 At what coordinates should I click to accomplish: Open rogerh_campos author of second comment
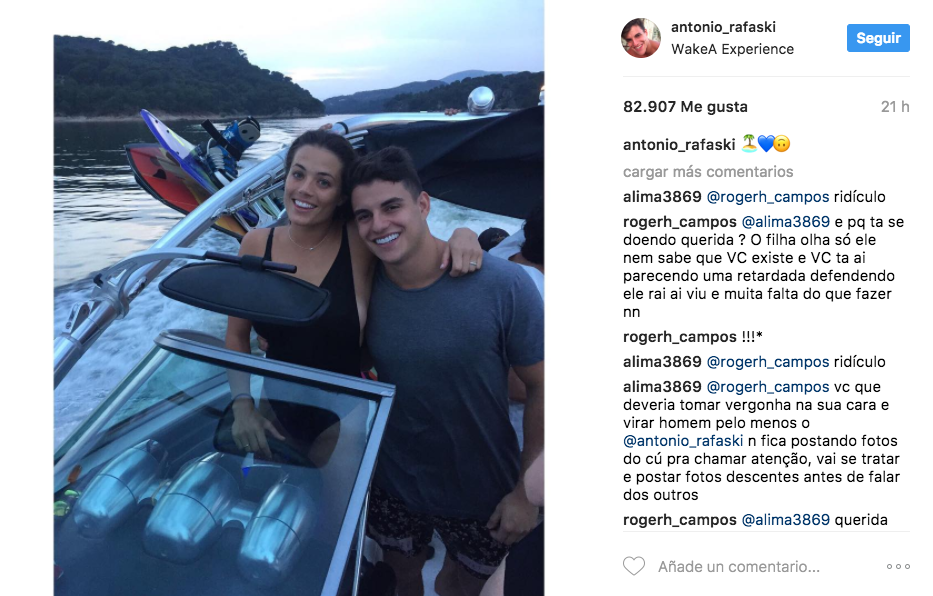coord(680,222)
